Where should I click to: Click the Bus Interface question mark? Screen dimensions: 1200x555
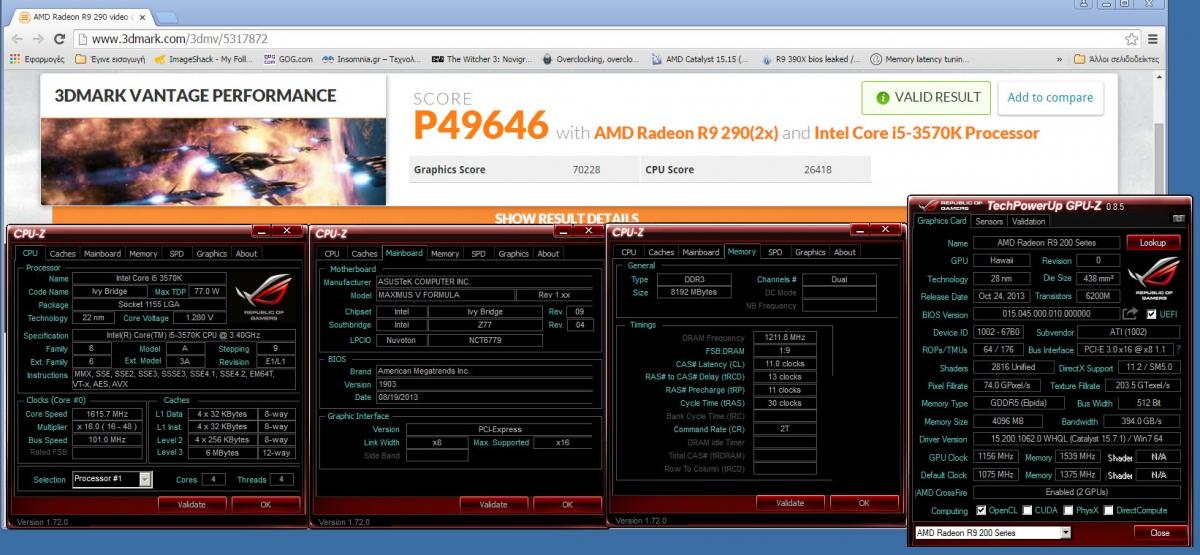1178,349
